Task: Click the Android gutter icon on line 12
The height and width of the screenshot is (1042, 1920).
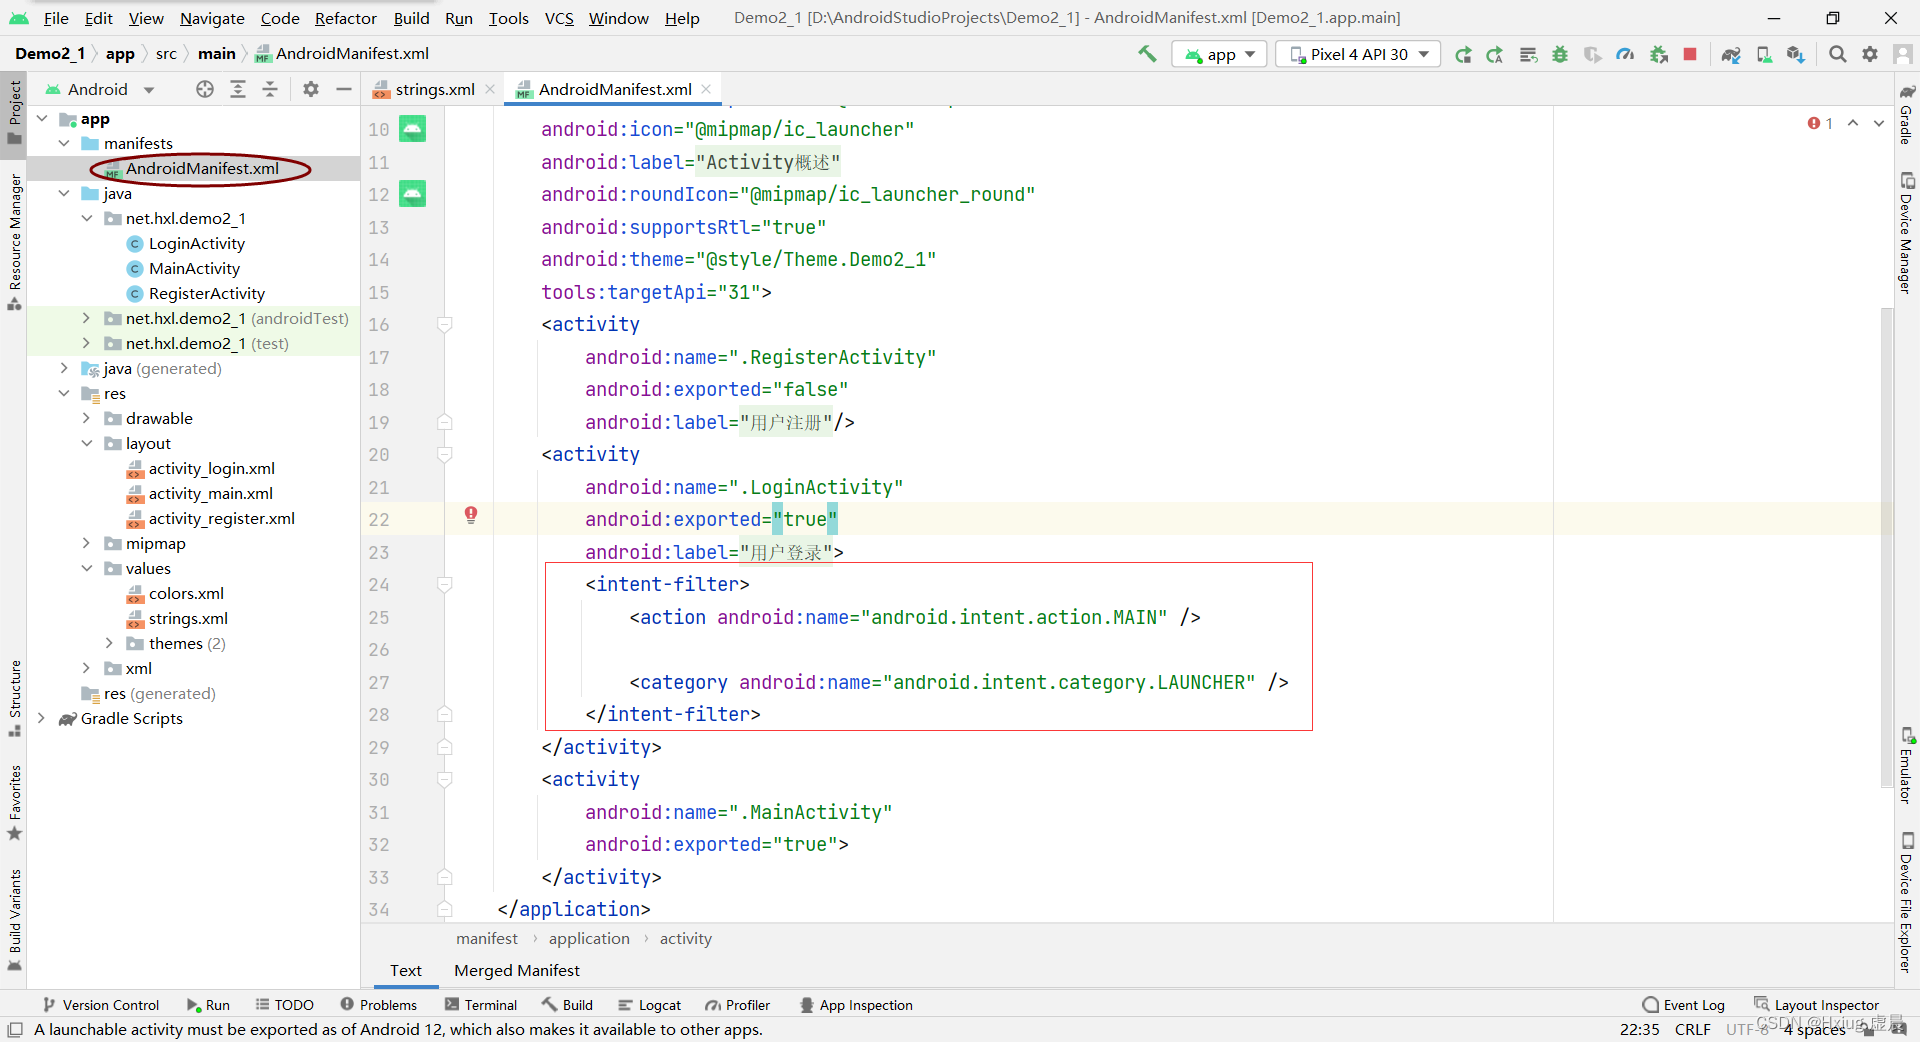Action: point(413,193)
